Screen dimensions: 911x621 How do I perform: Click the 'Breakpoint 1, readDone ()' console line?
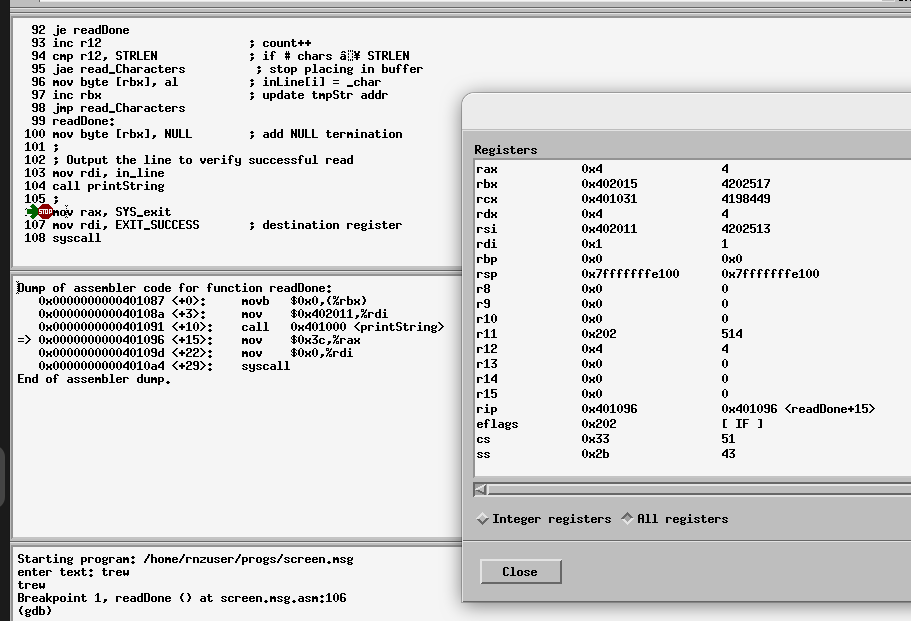click(x=182, y=598)
